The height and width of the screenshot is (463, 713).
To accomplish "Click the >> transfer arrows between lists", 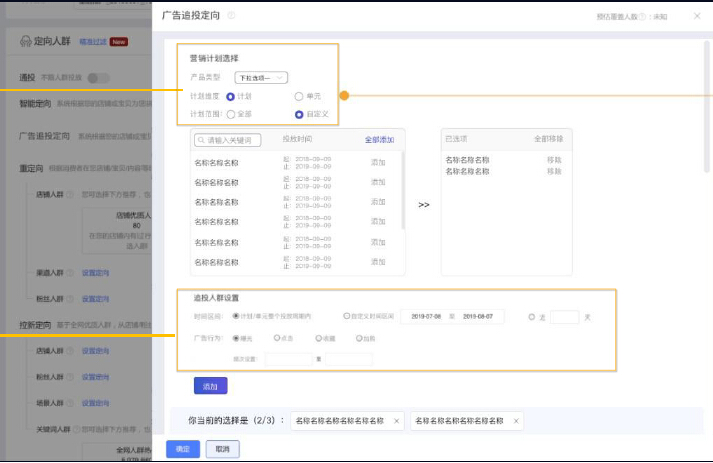I will click(x=423, y=205).
